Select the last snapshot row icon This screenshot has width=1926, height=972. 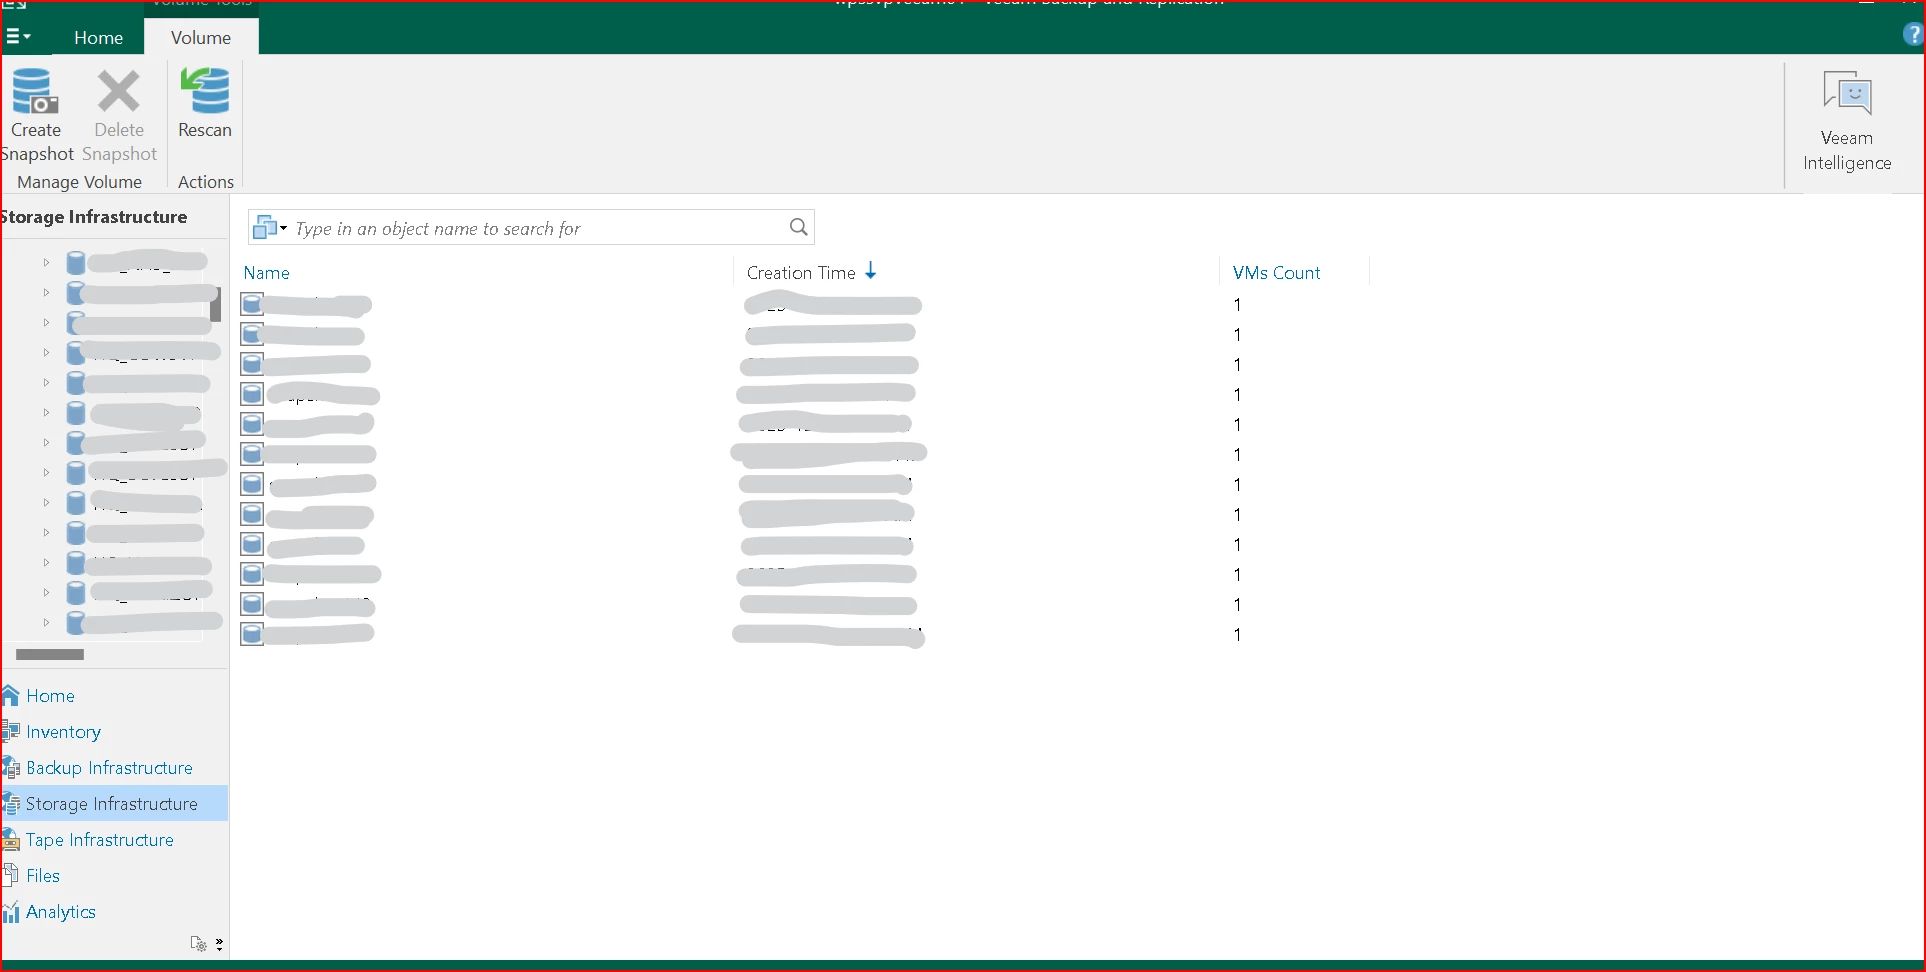(252, 634)
